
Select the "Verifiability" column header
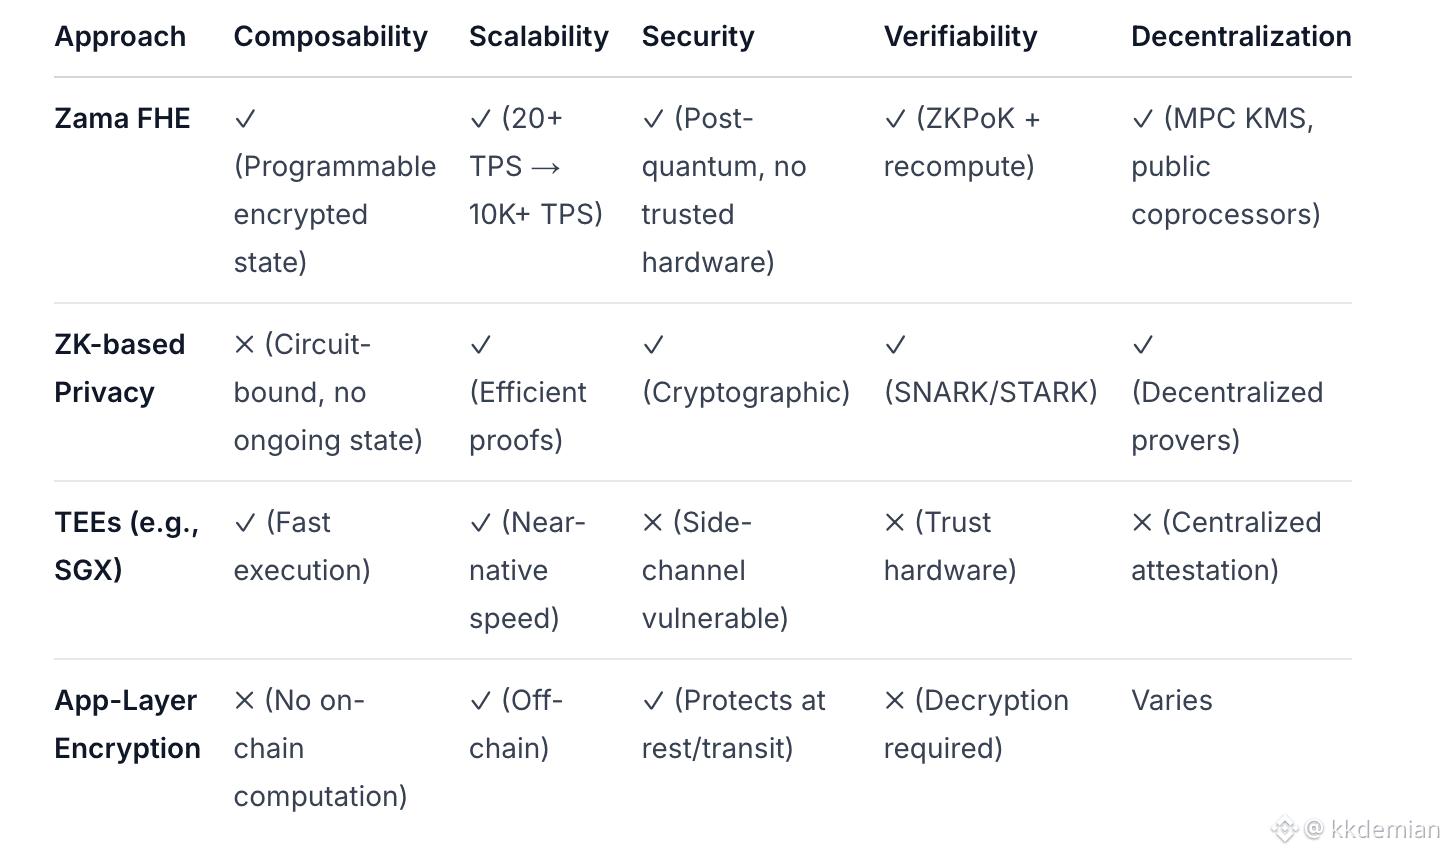coord(960,37)
